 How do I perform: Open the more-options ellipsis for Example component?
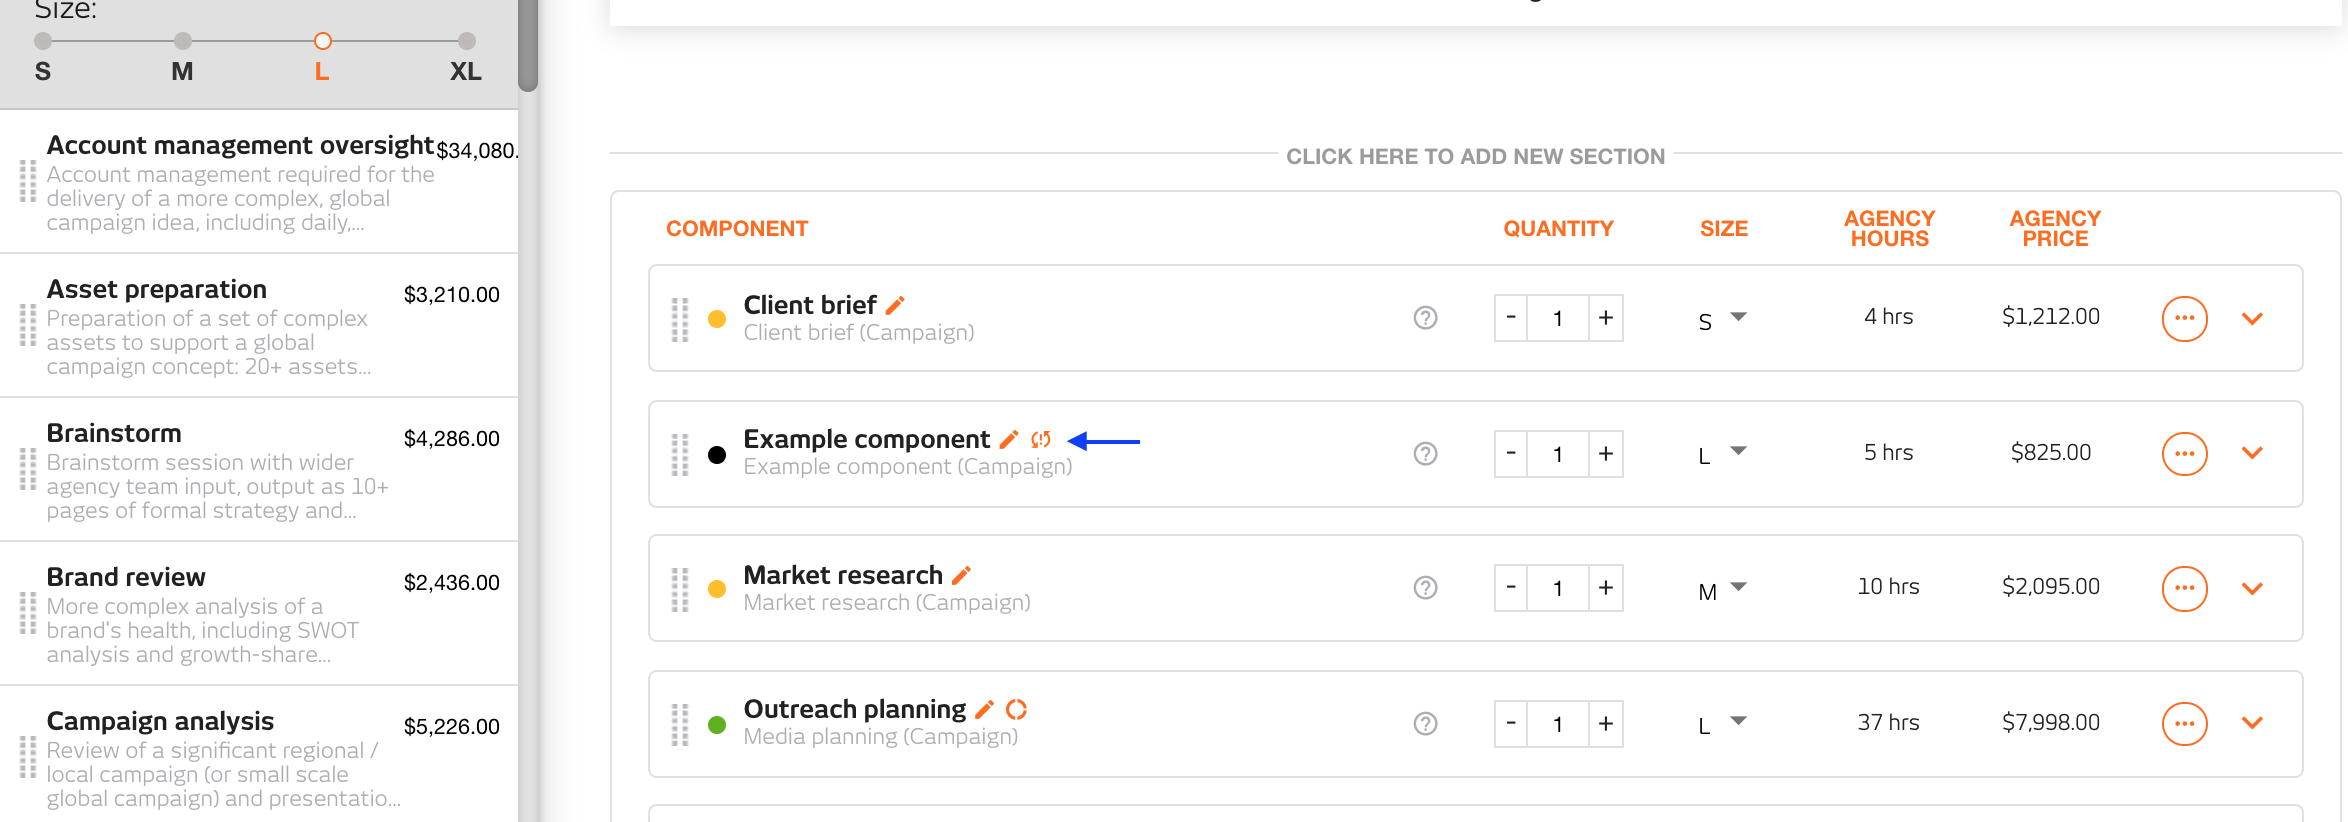tap(2184, 454)
